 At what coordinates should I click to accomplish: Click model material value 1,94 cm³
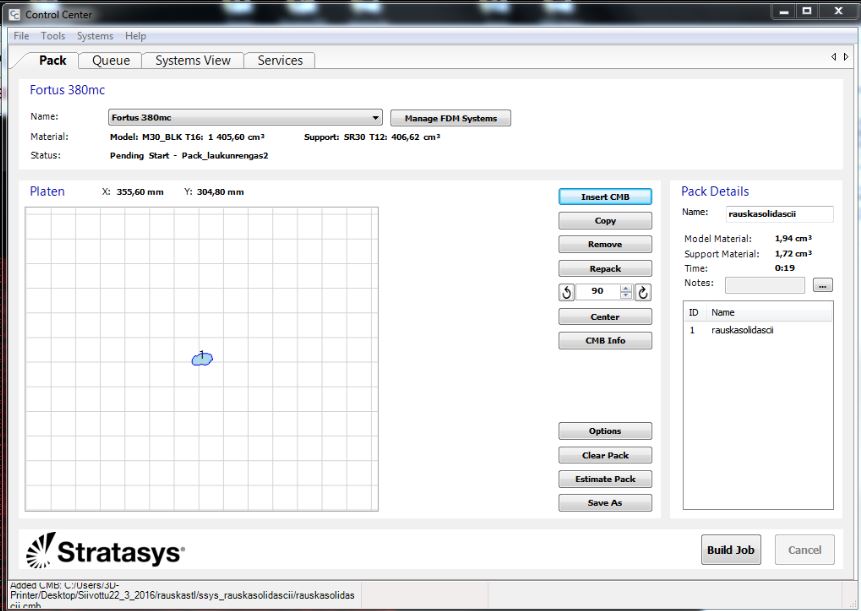(793, 238)
